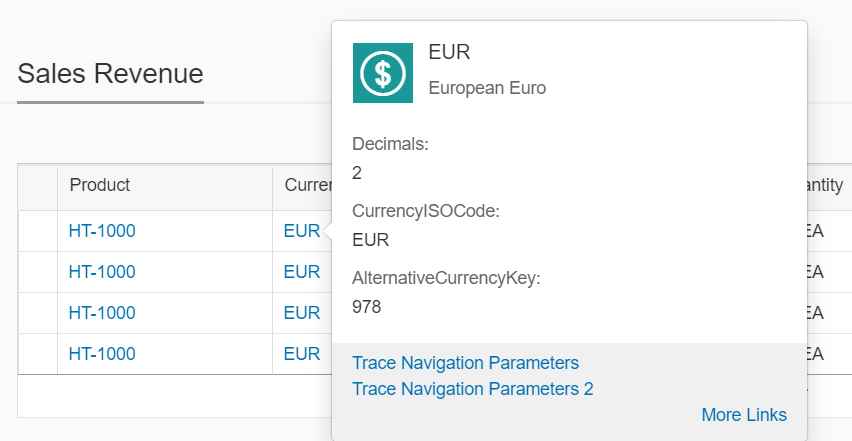Open HT-1000 link in second table row
Screen dimensions: 852x441
coord(102,272)
